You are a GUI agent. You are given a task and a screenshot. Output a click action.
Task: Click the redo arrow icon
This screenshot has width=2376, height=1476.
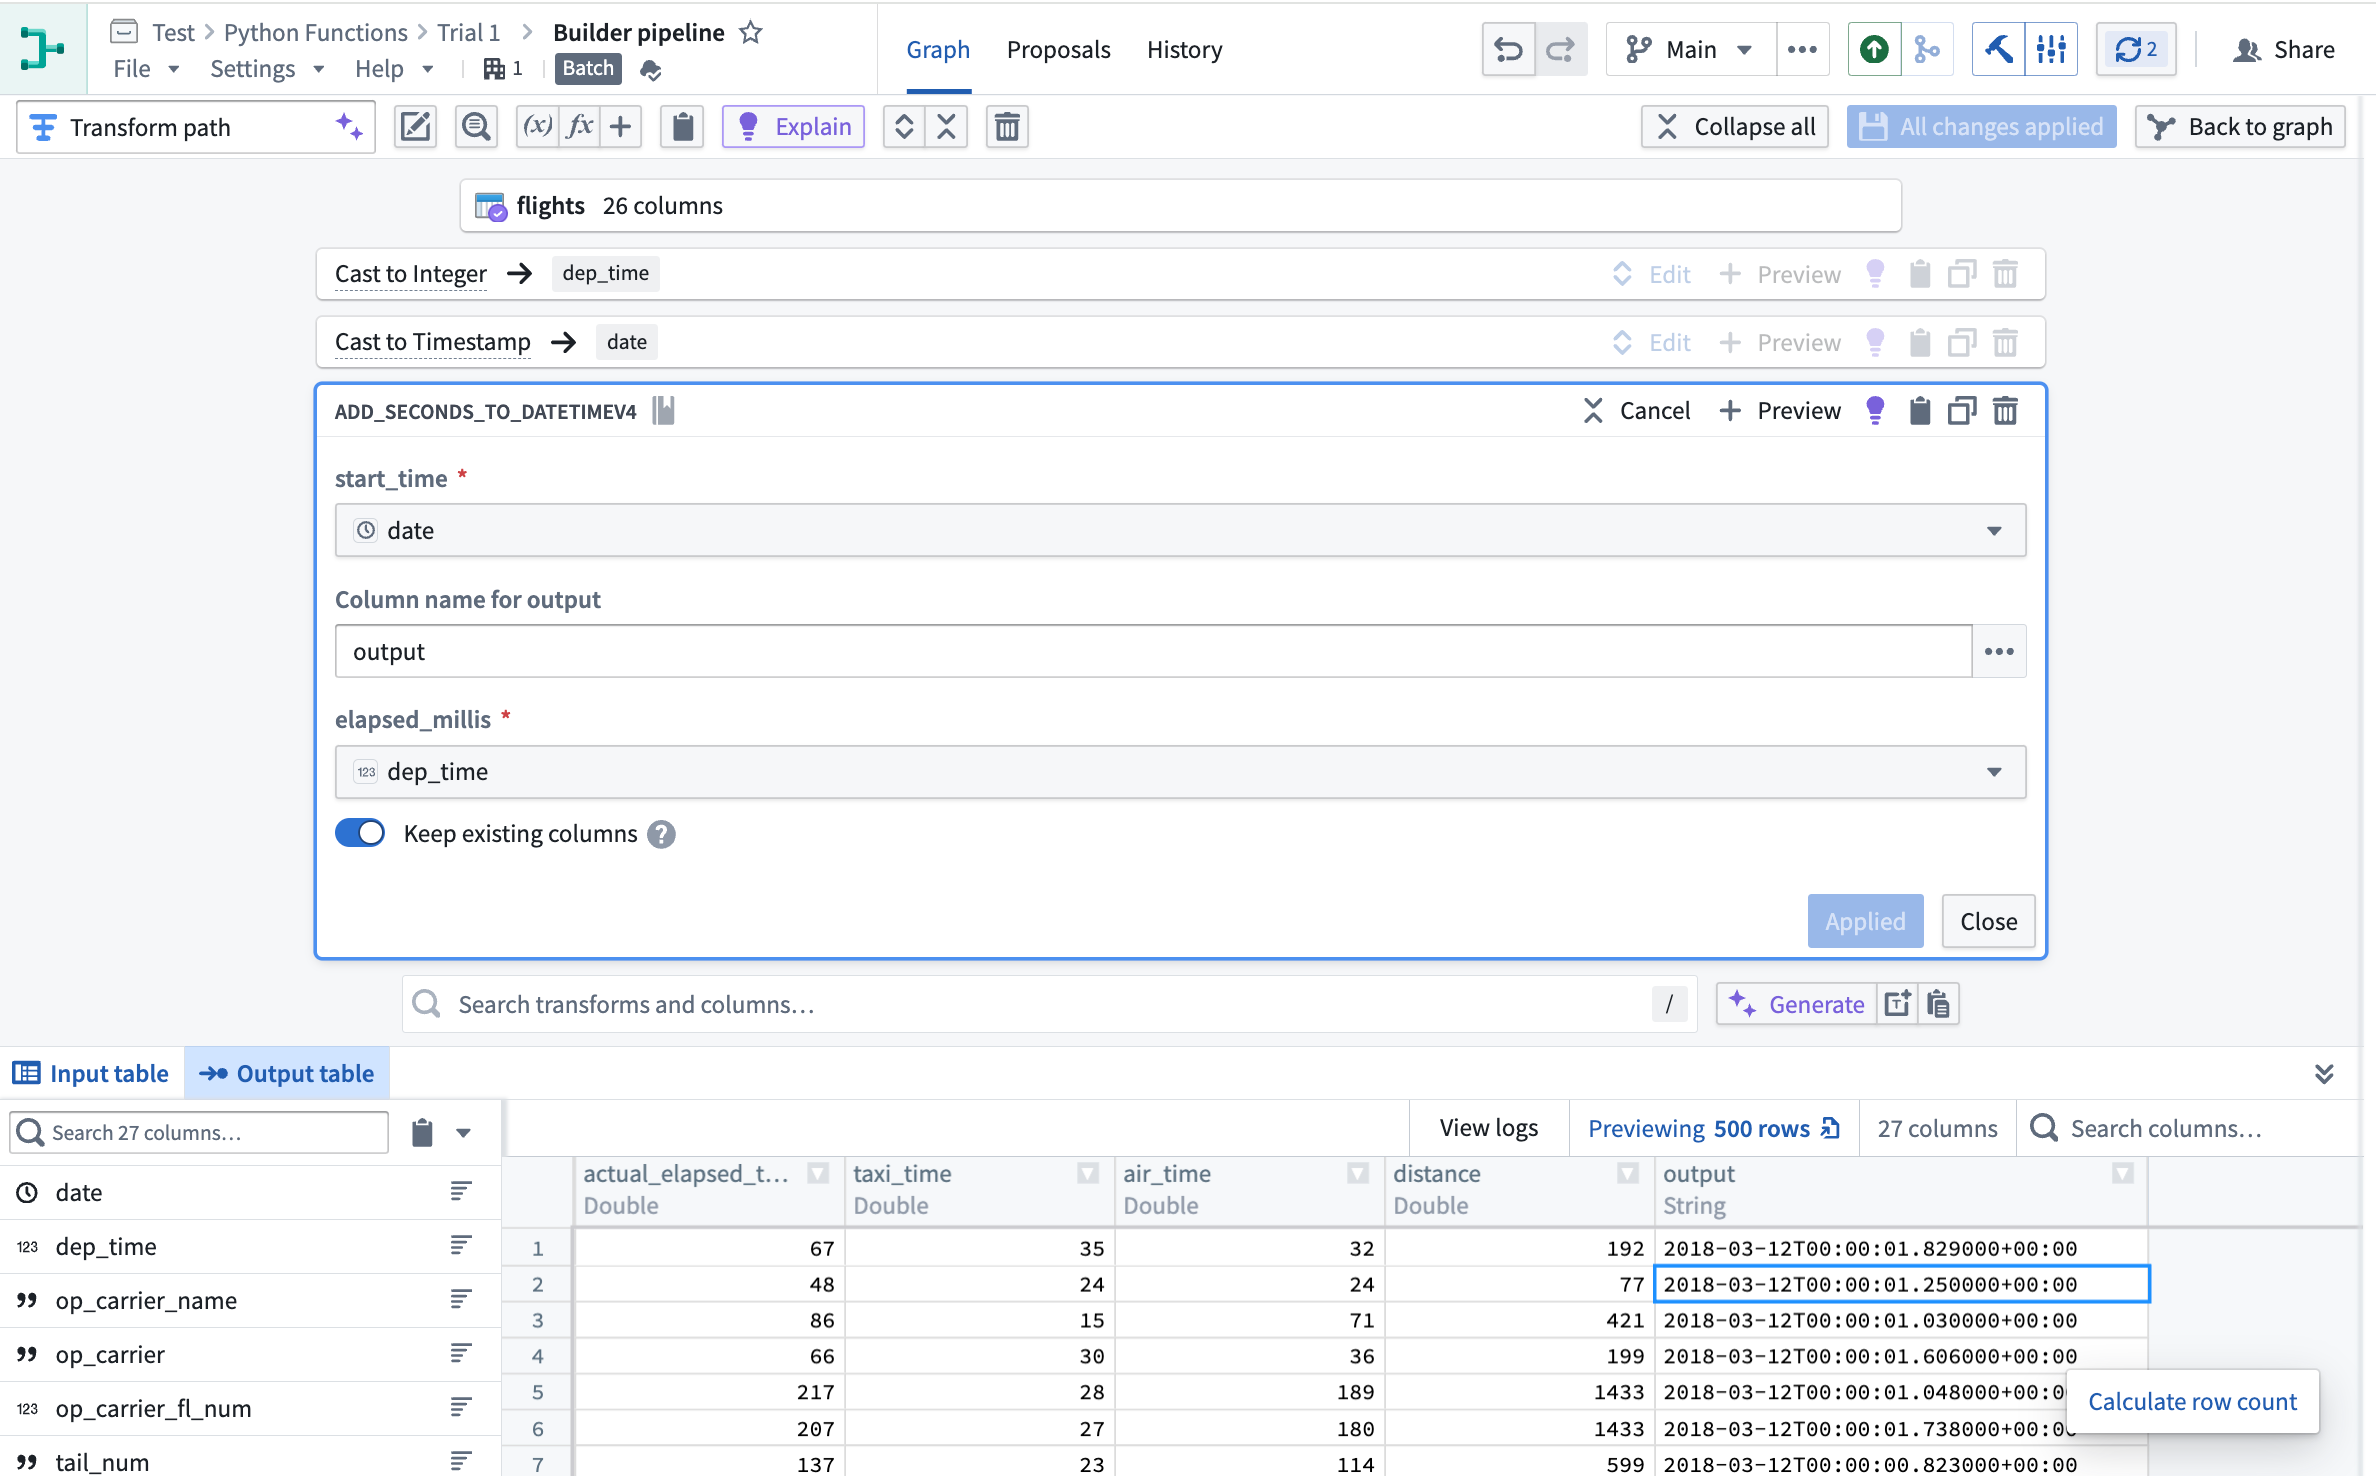(x=1560, y=49)
